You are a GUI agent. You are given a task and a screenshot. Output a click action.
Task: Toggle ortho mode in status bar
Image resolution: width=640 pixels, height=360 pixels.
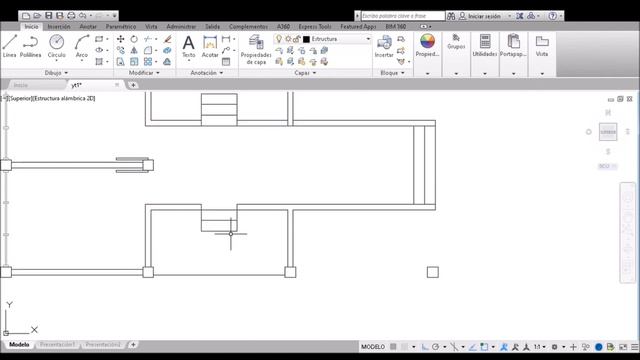coord(425,347)
